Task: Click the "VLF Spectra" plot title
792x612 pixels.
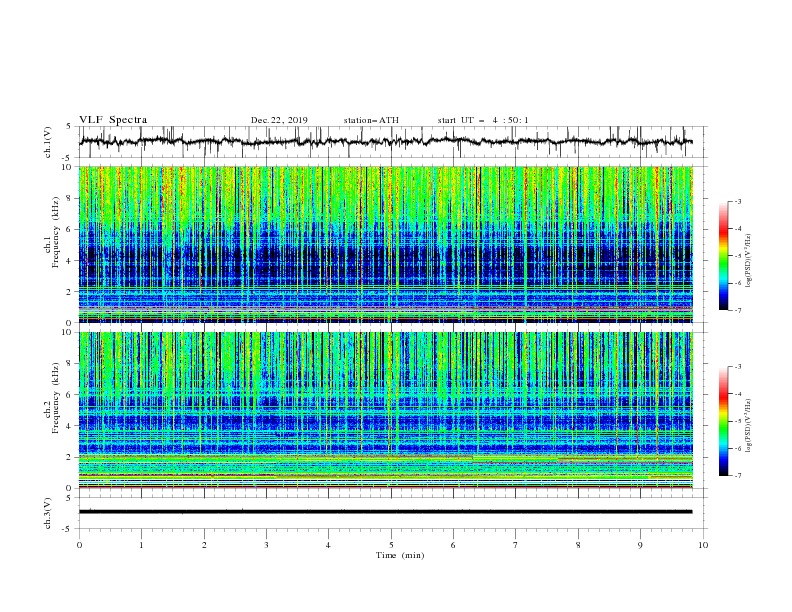Action: point(113,120)
